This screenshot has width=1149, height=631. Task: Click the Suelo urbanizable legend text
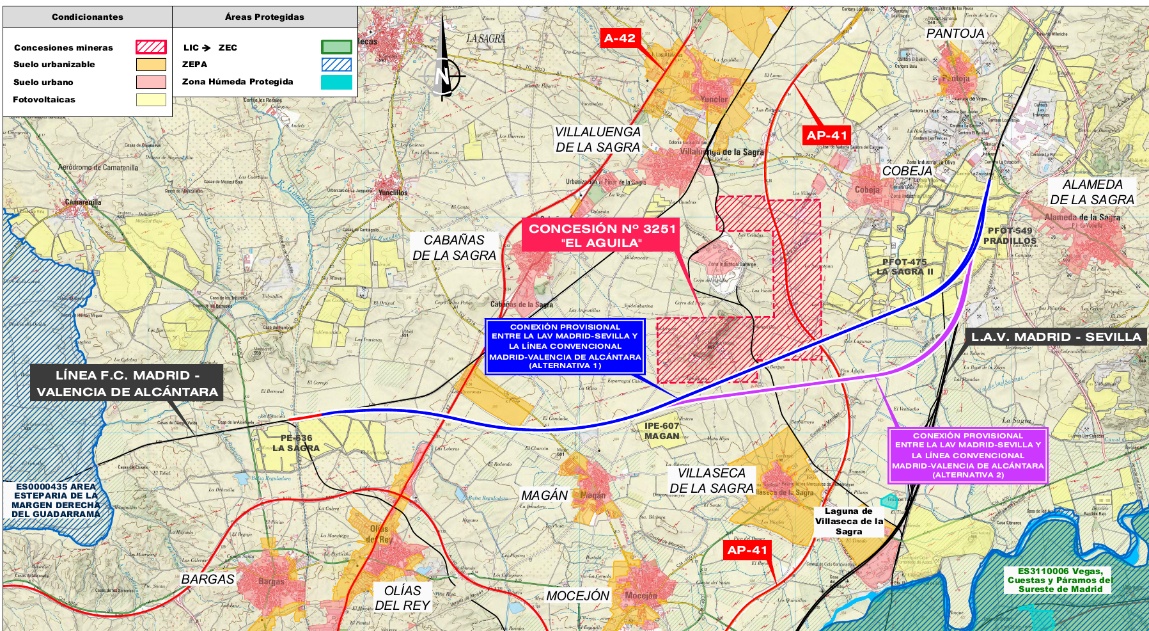coord(53,64)
